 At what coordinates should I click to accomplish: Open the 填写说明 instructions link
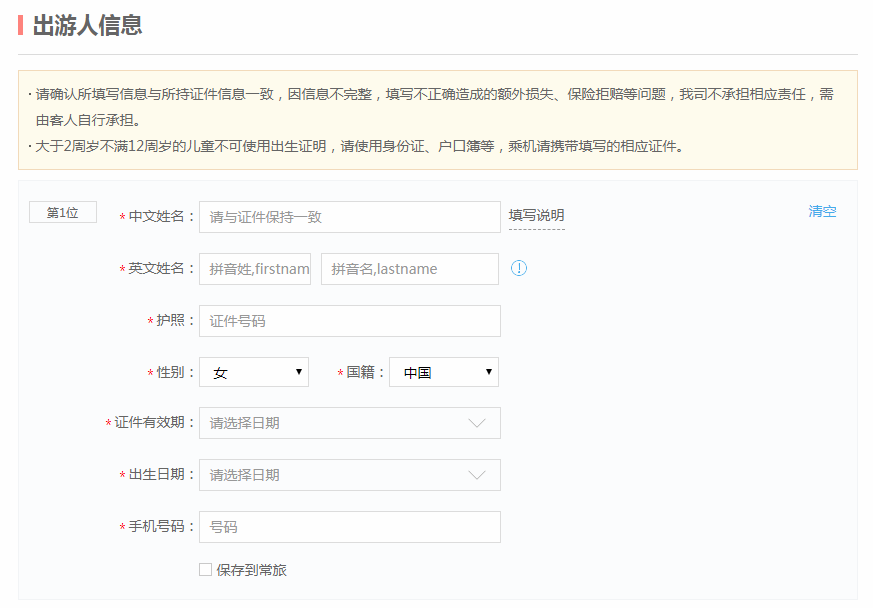[536, 215]
